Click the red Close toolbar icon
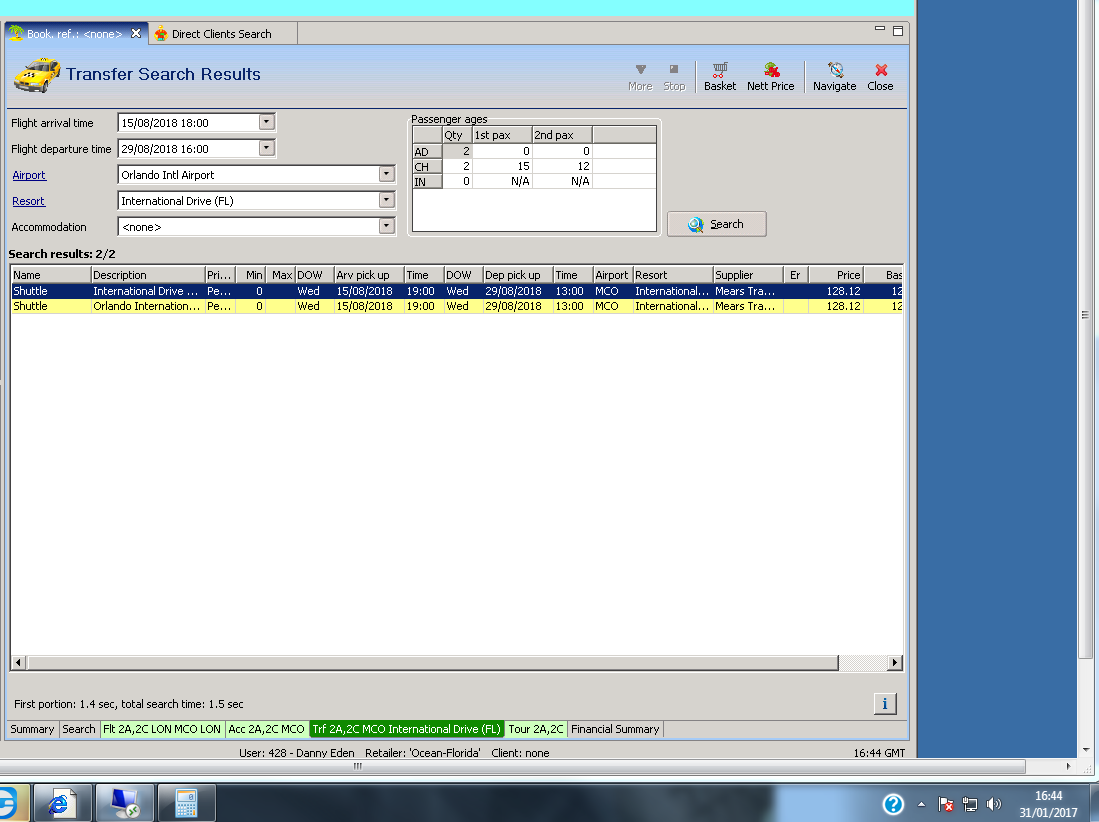The width and height of the screenshot is (1099, 822). point(880,77)
